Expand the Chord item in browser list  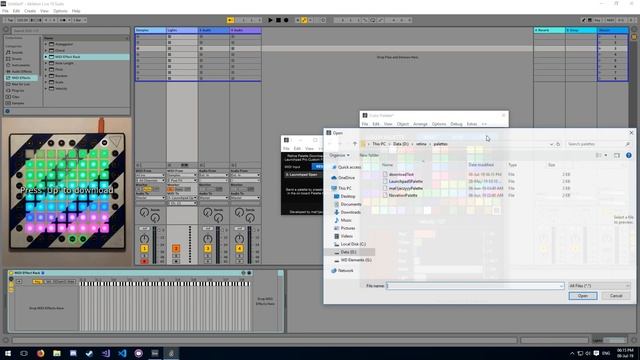46,51
